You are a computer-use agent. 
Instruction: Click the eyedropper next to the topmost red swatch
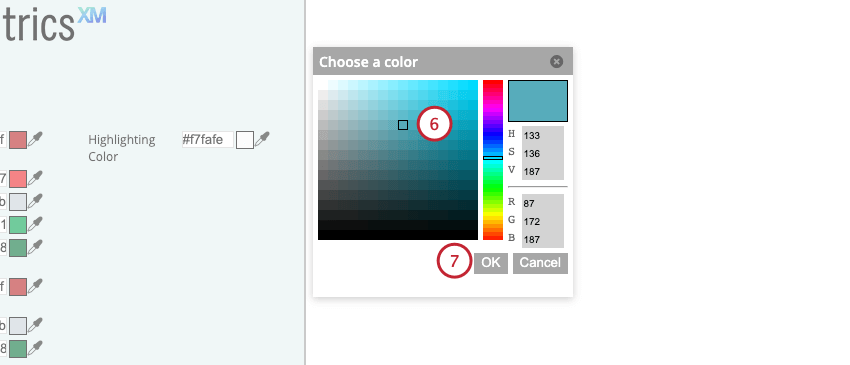point(35,139)
